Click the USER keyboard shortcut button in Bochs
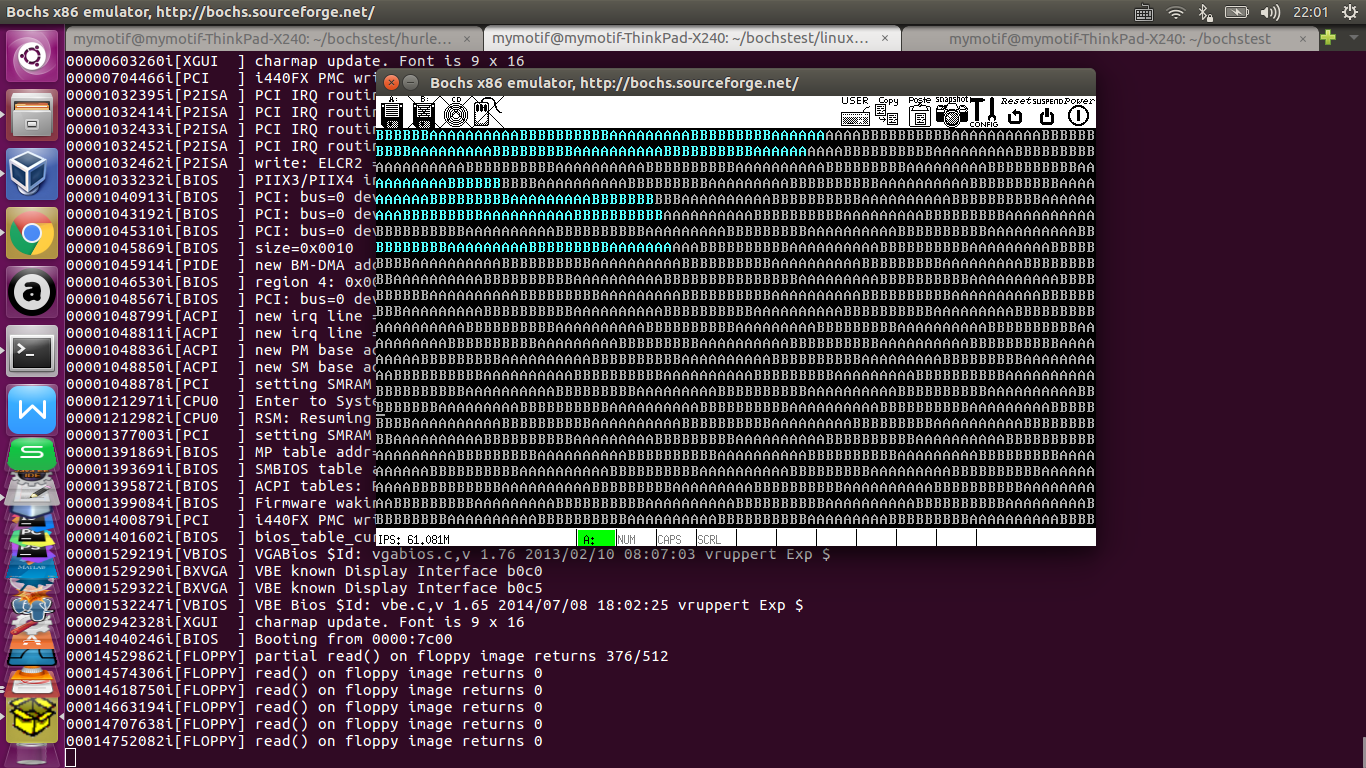The image size is (1366, 768). click(x=855, y=113)
